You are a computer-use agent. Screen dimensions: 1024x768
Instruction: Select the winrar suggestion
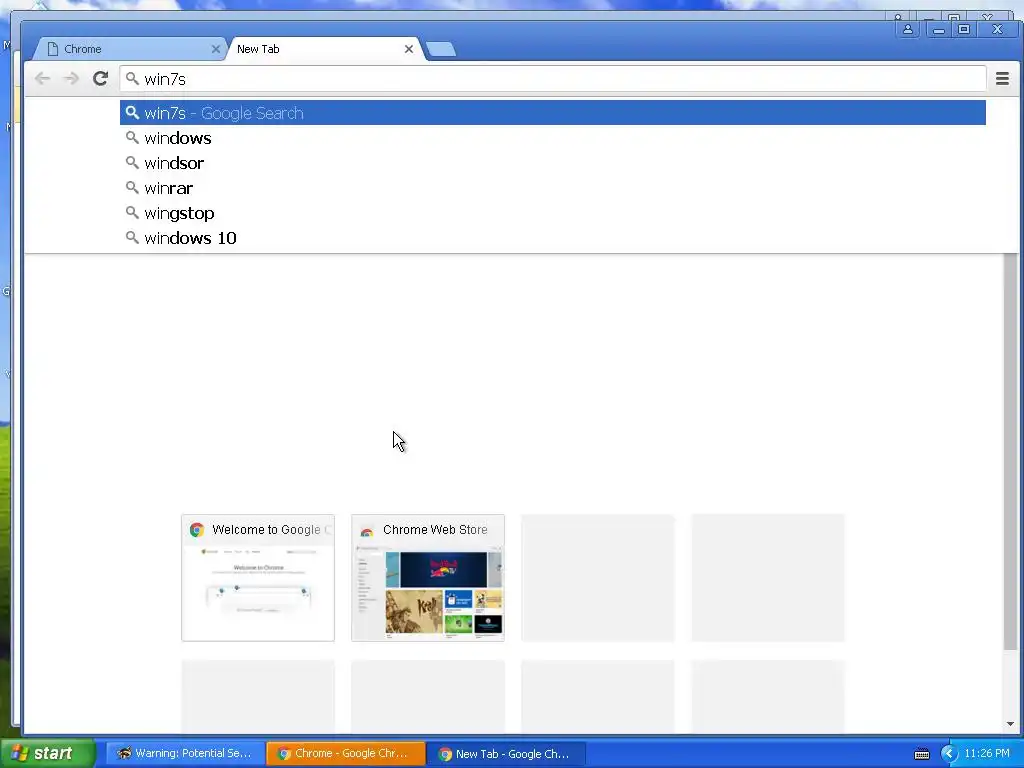(552, 188)
